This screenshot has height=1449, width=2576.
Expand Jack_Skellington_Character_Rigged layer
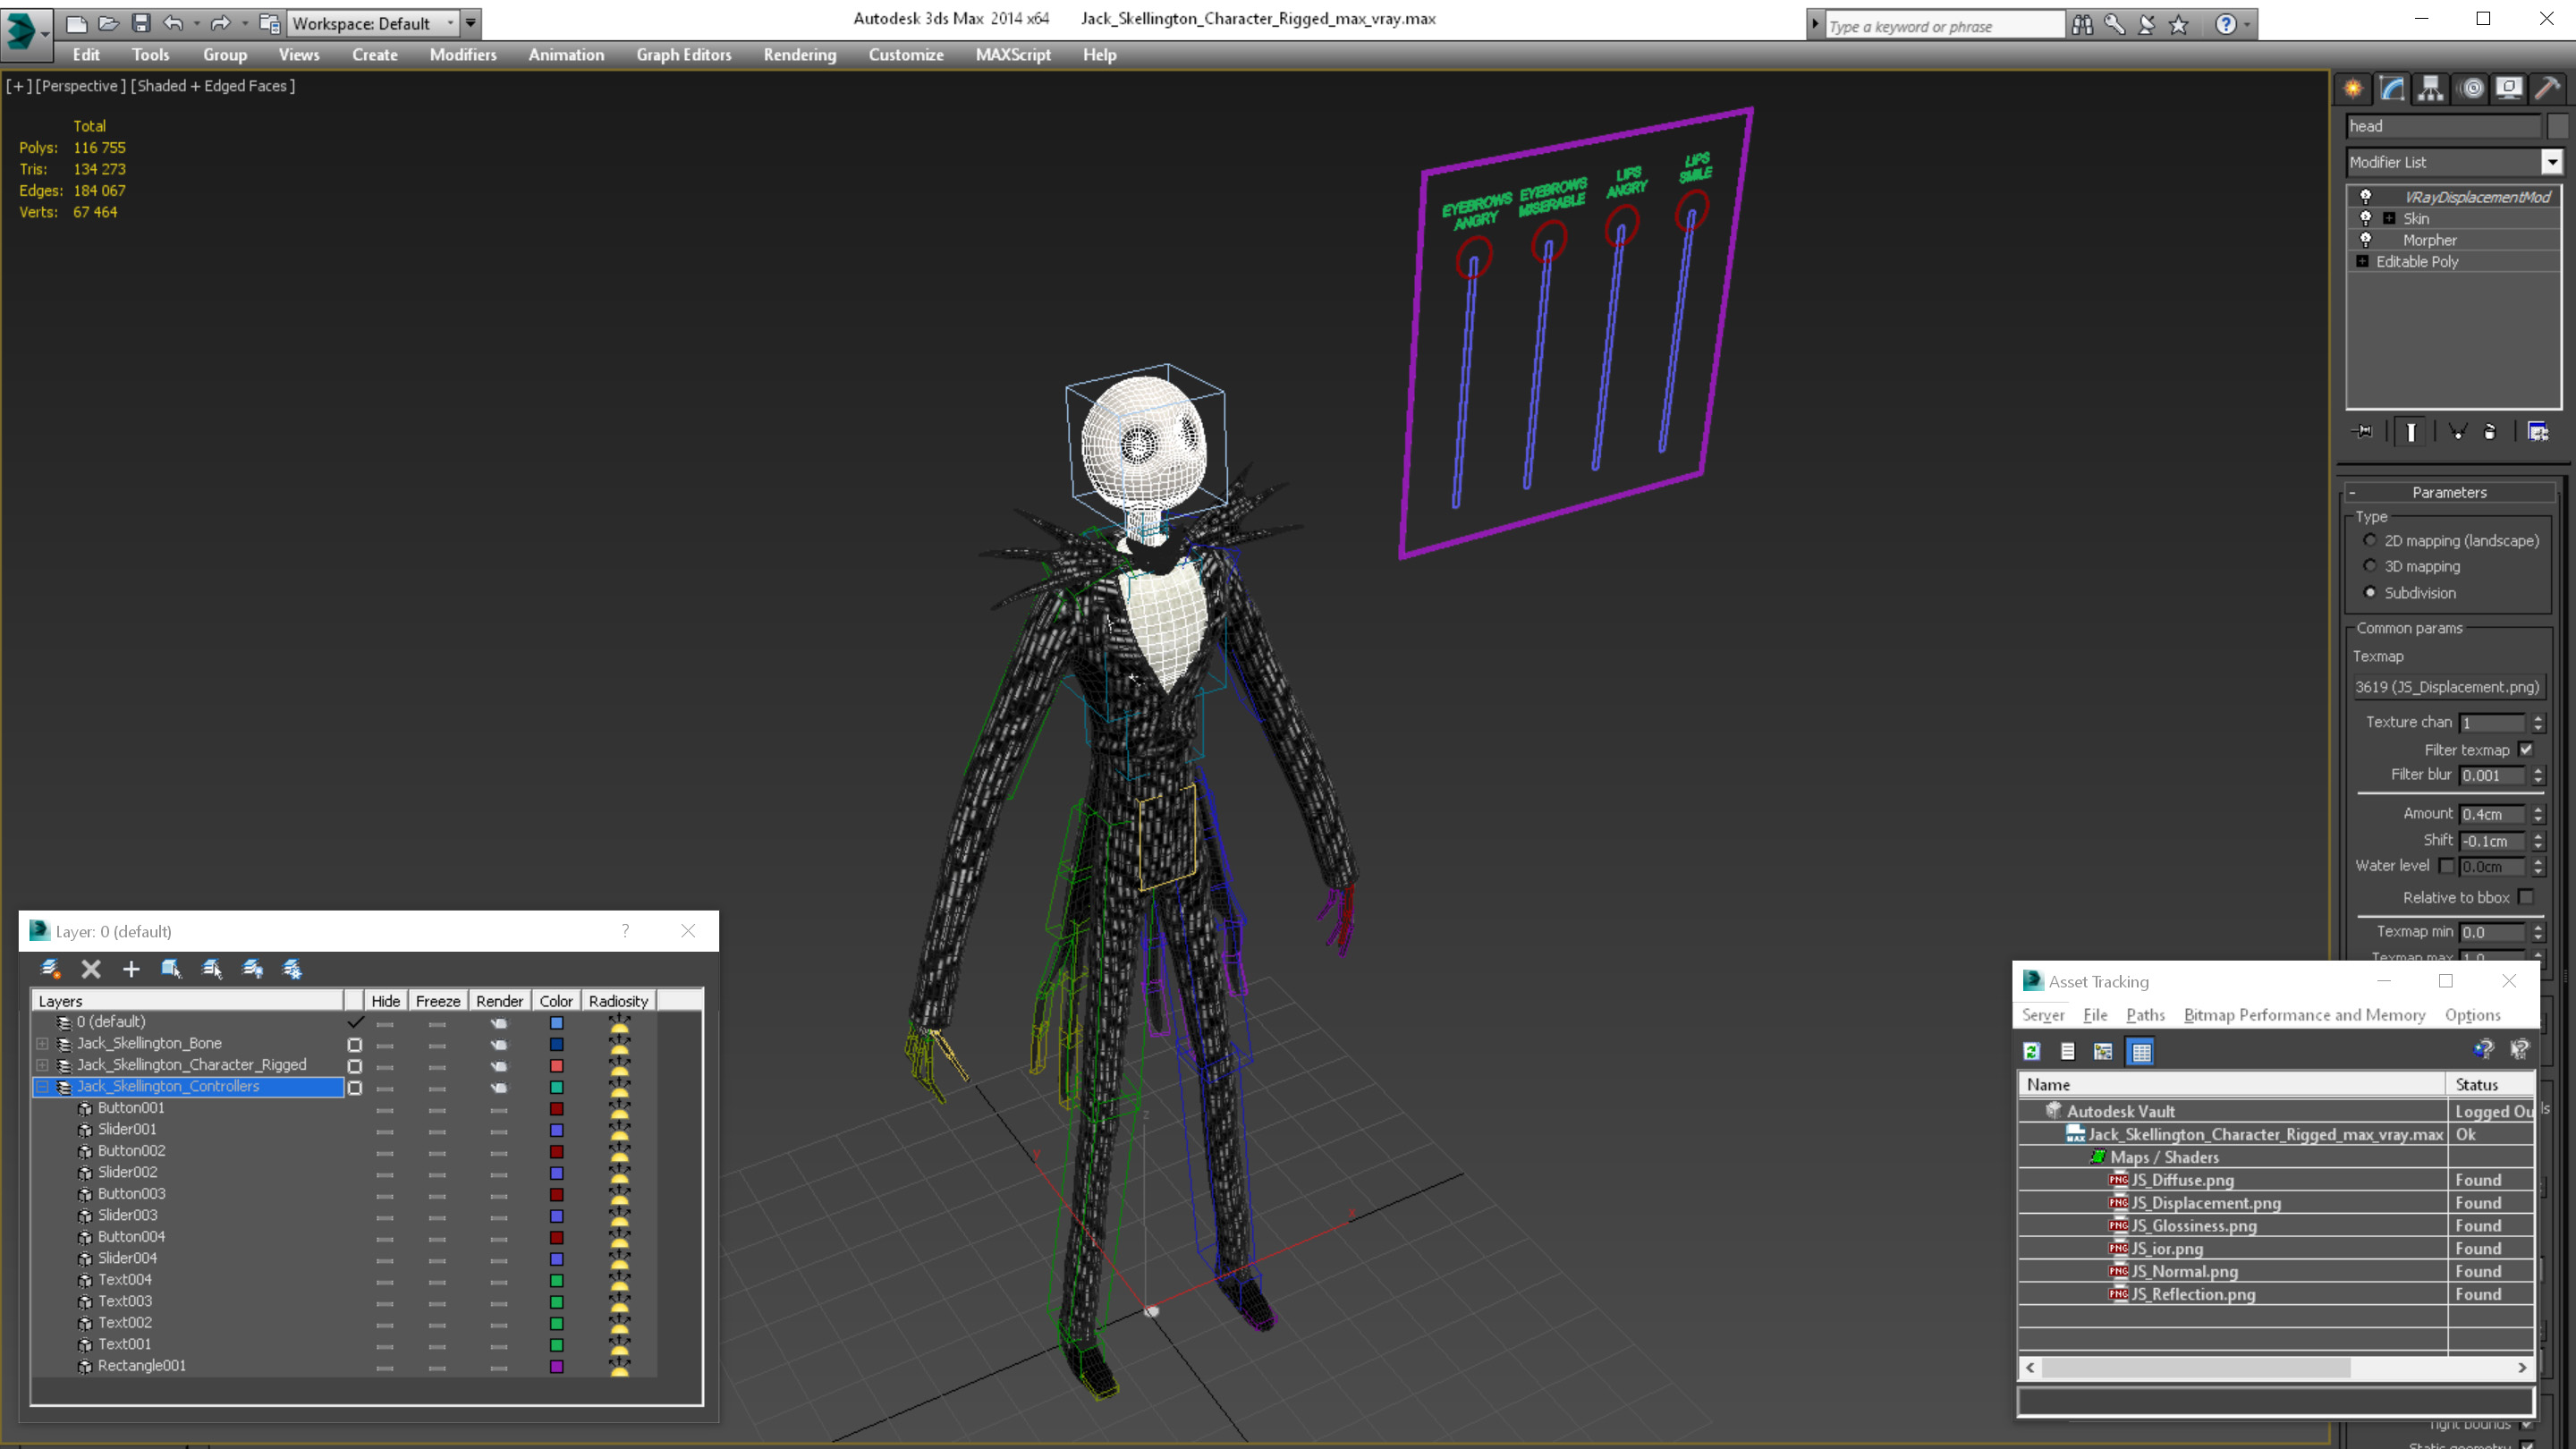pos(43,1065)
